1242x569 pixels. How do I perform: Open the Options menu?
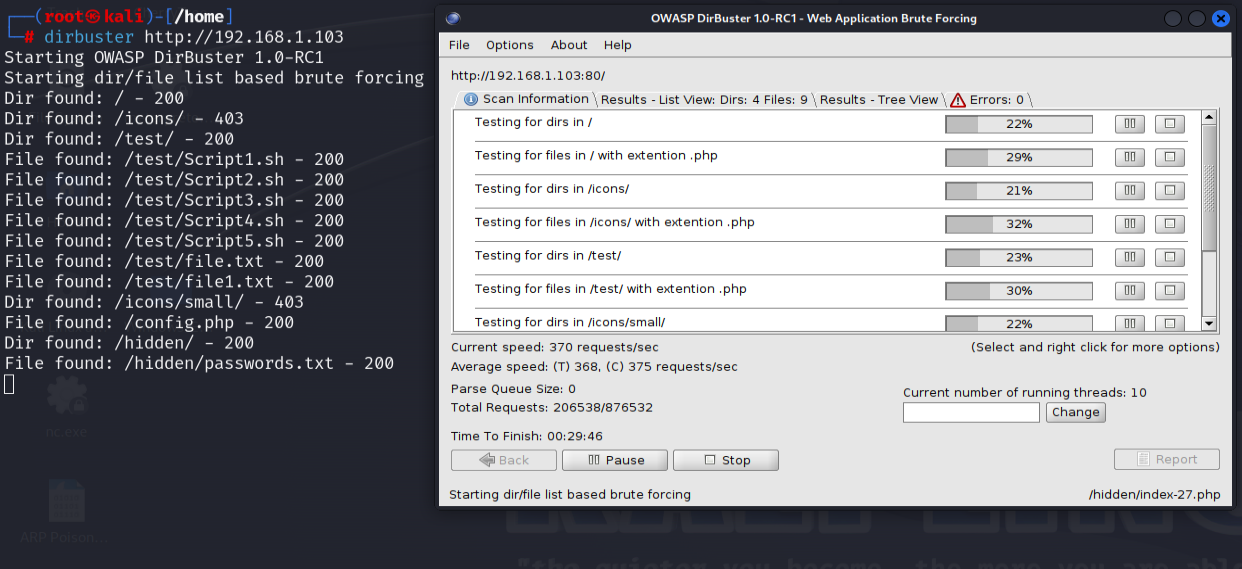point(510,45)
